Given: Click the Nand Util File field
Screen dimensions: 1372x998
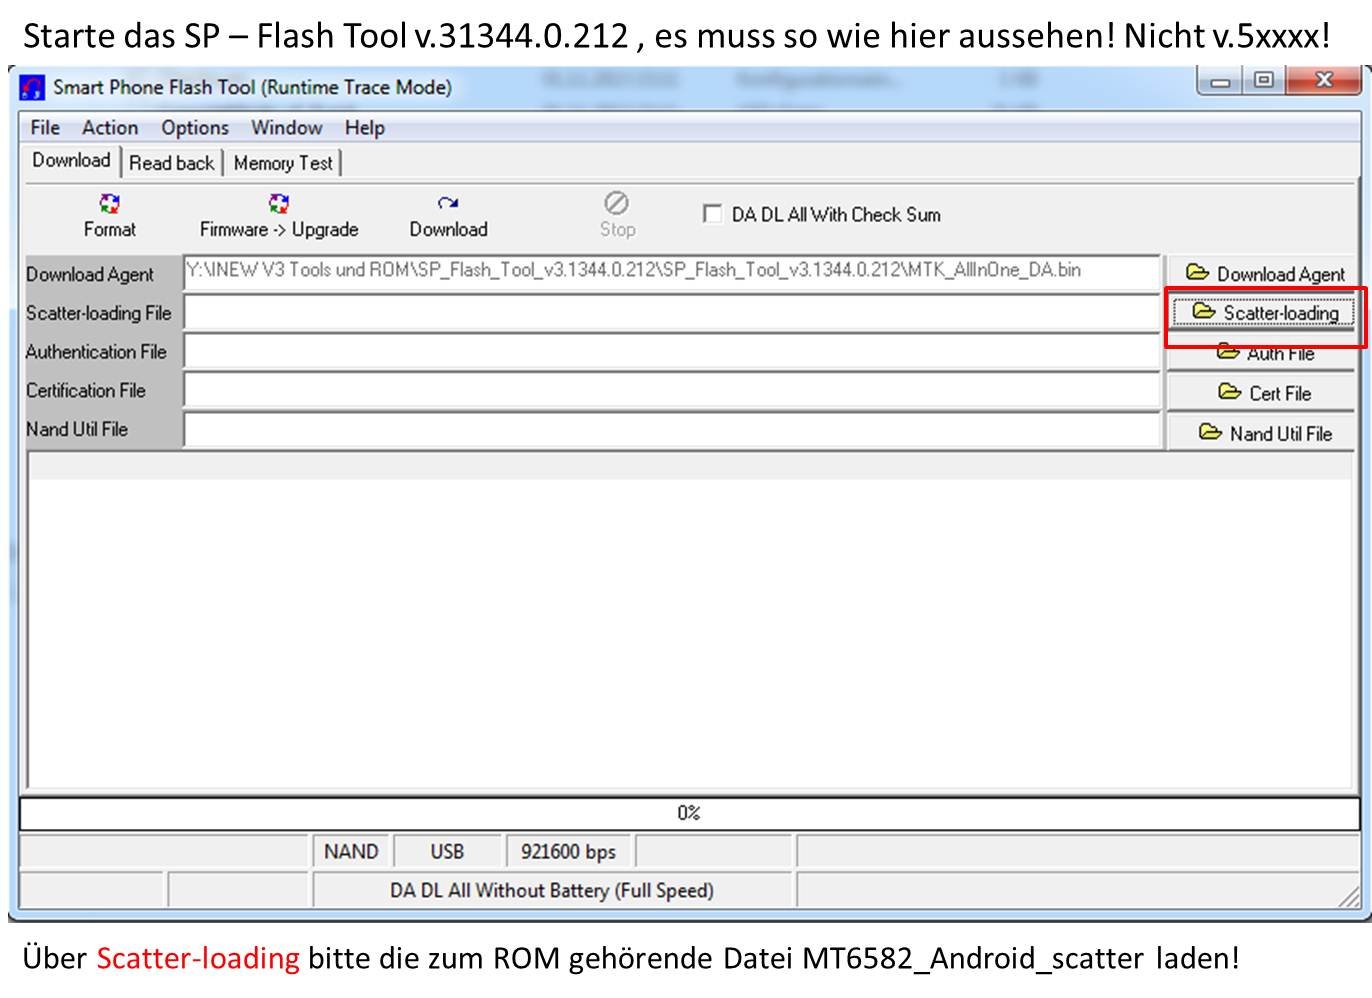Looking at the screenshot, I should [x=672, y=430].
